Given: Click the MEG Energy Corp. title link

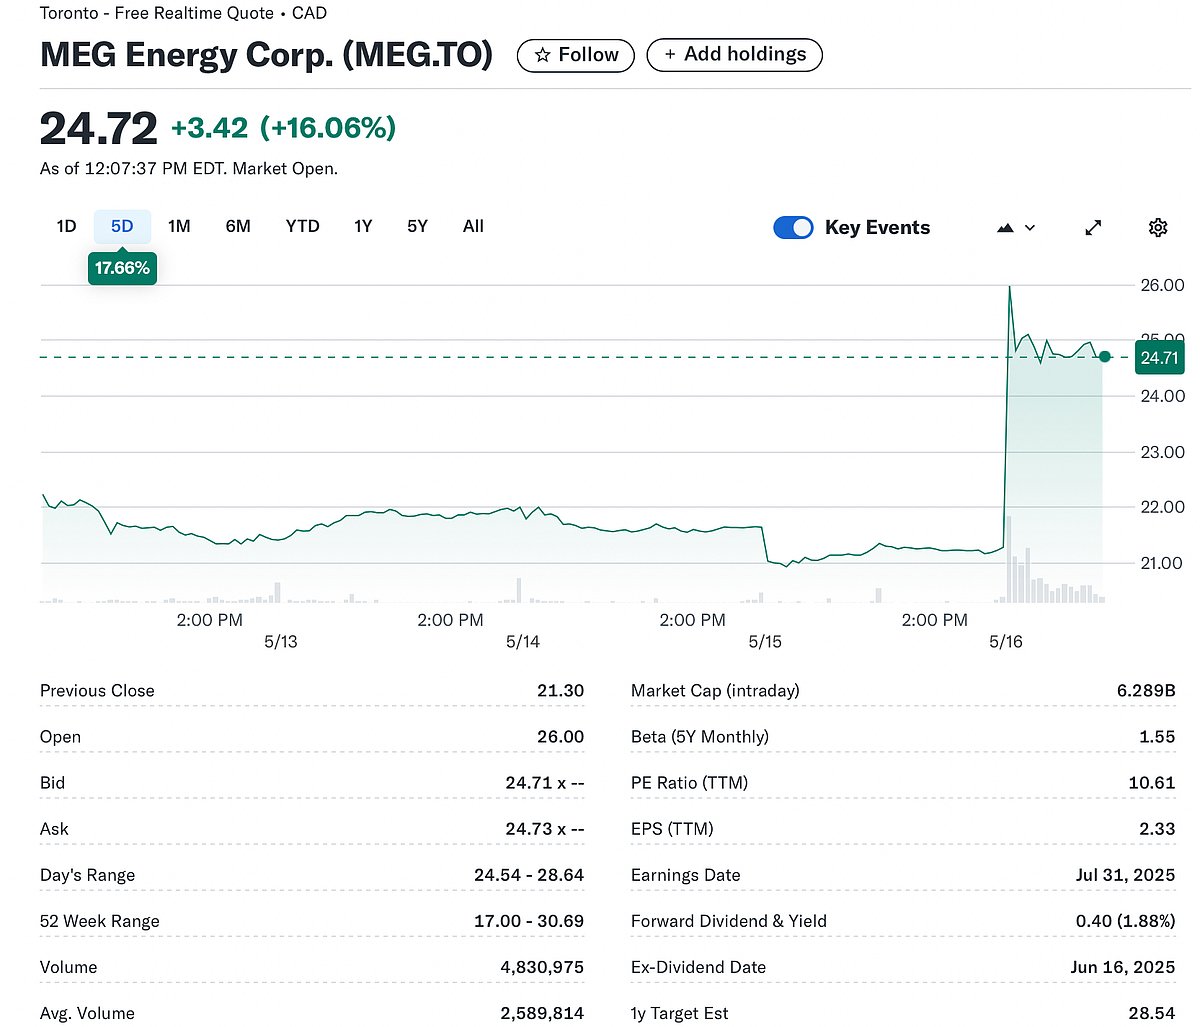Looking at the screenshot, I should click(x=266, y=55).
